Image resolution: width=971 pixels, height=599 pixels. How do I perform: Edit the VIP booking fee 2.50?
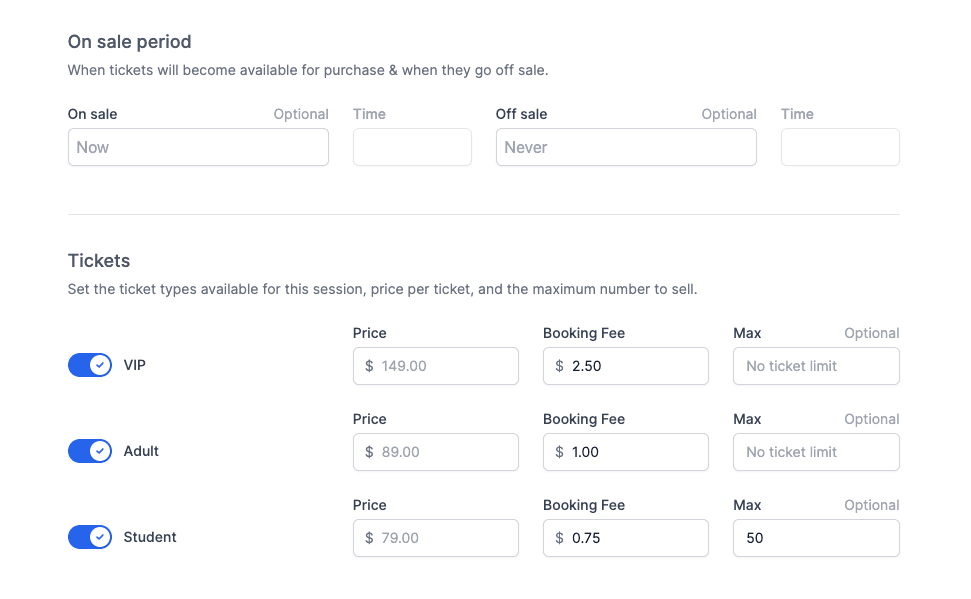click(x=626, y=366)
